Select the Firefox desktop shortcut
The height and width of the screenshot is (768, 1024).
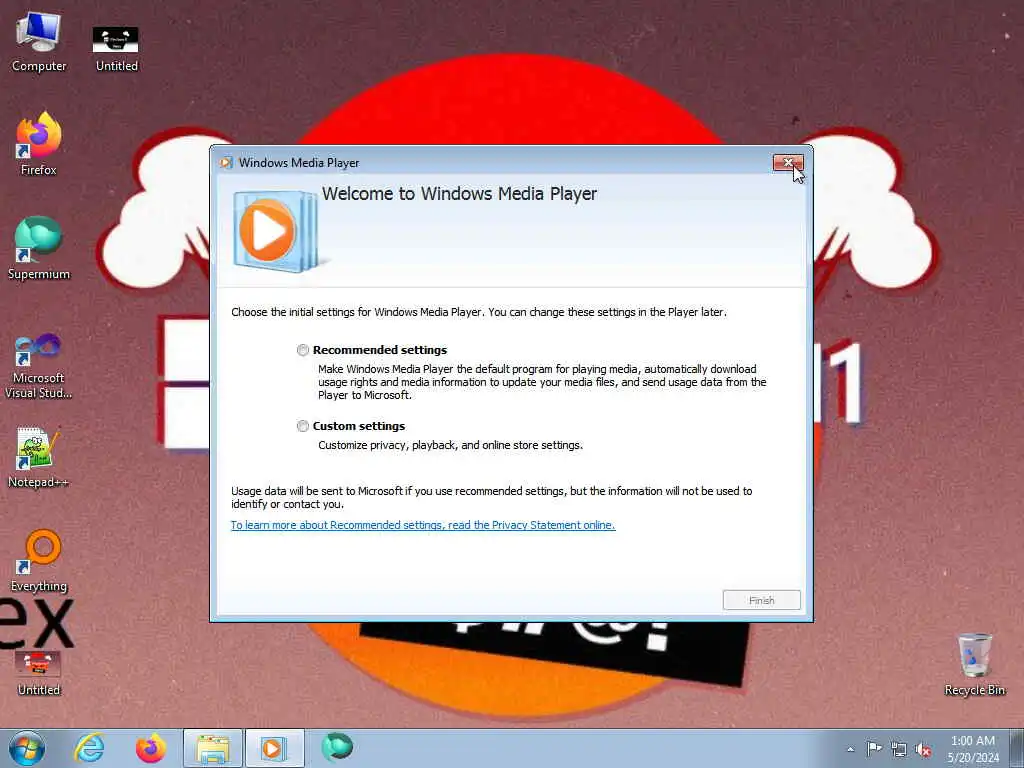tap(39, 144)
